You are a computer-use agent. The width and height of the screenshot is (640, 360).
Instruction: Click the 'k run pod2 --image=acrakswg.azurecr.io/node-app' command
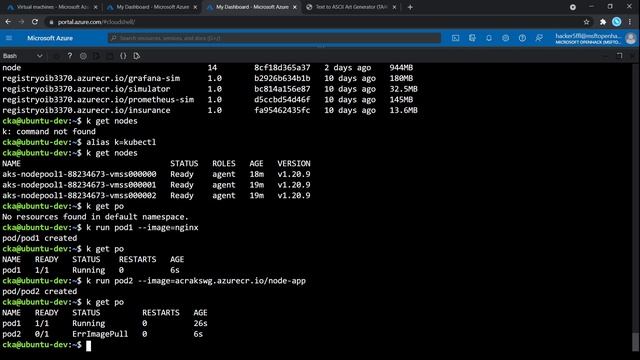196,281
